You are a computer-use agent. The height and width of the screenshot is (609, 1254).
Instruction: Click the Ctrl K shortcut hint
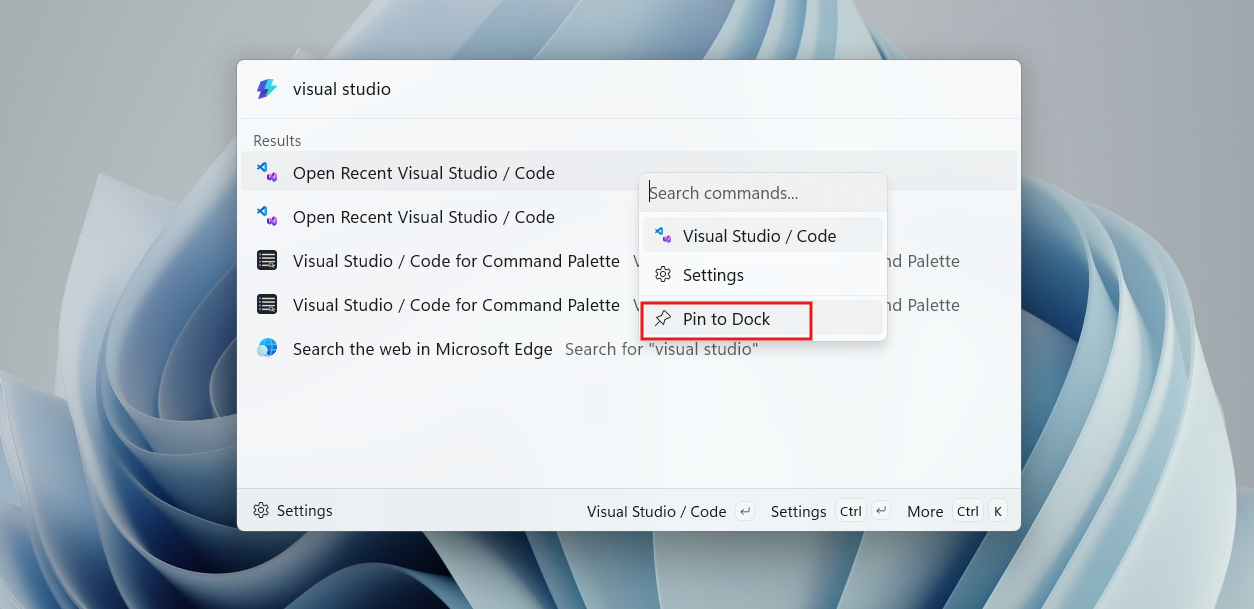pos(983,510)
